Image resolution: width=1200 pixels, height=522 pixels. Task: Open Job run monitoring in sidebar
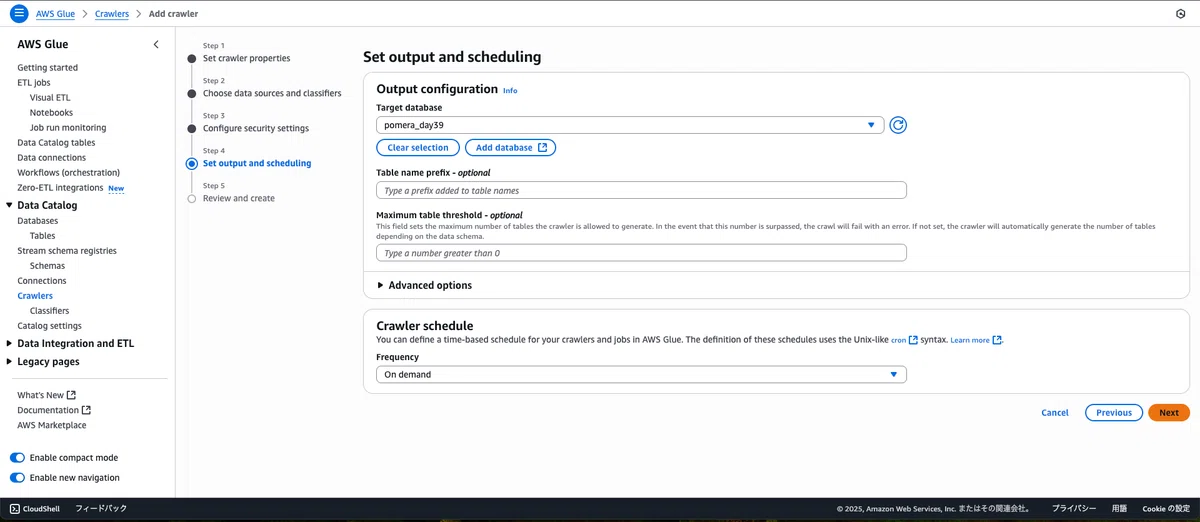click(x=68, y=128)
